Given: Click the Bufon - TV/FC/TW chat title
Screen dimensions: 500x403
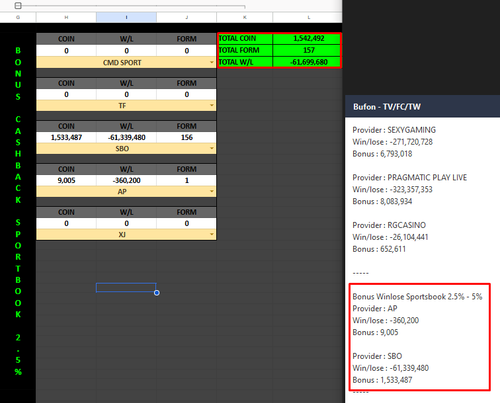Looking at the screenshot, I should click(387, 107).
